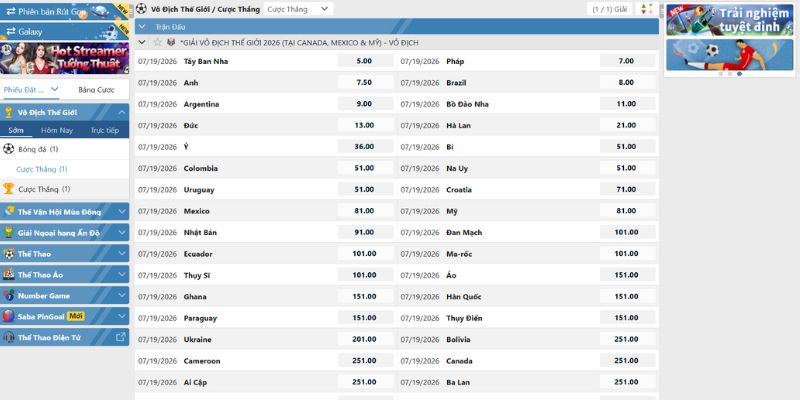Expand the Thể Thao Ảo section chevron
The width and height of the screenshot is (800, 400).
(121, 274)
